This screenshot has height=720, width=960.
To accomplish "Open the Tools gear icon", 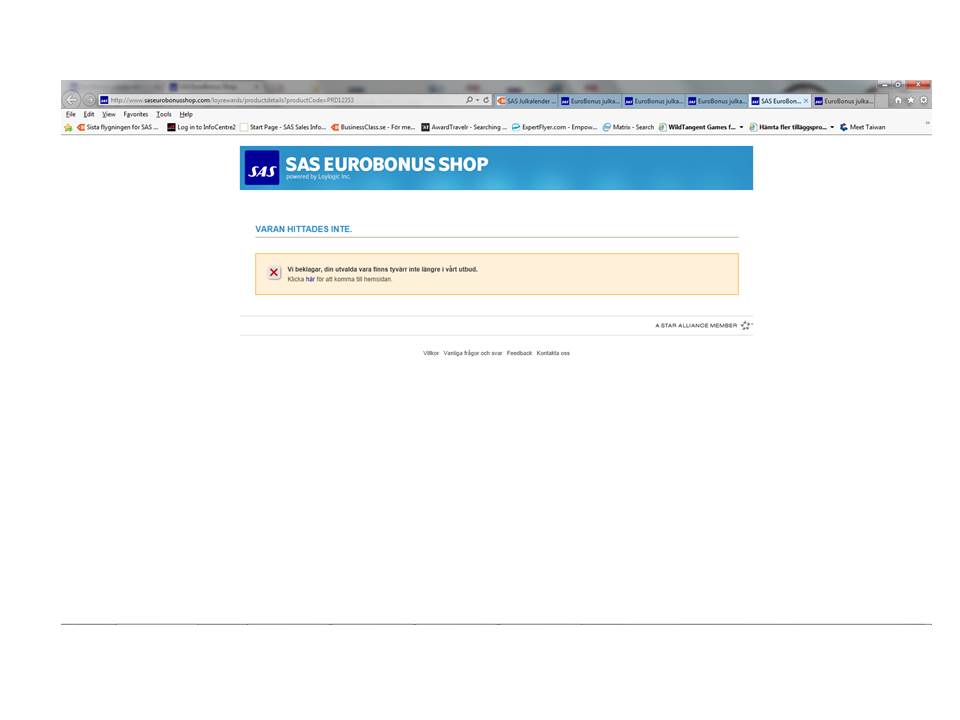I will coord(923,100).
